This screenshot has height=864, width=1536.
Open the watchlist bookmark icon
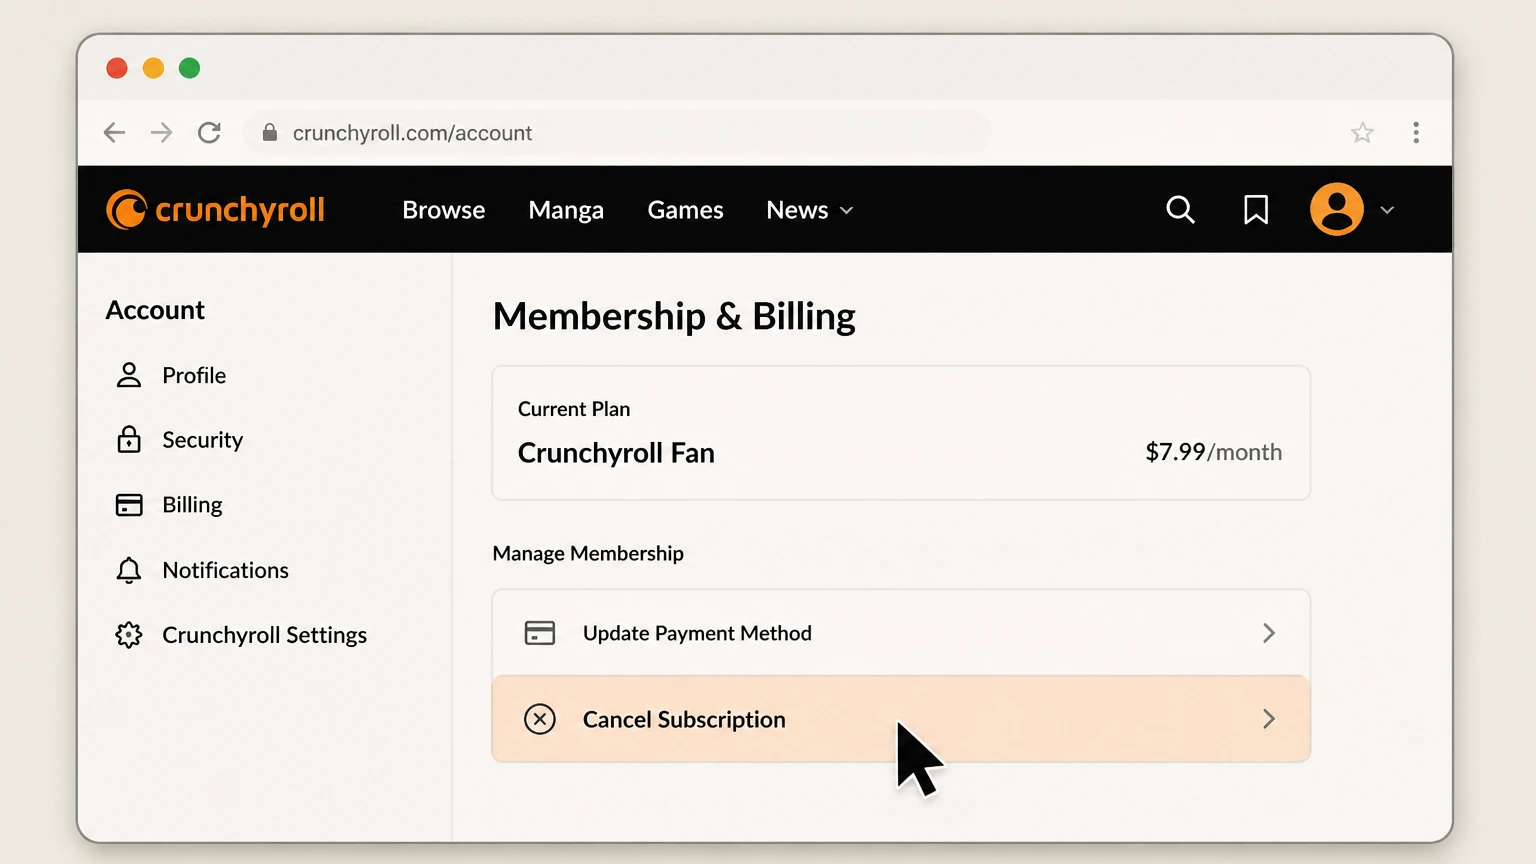pos(1256,210)
